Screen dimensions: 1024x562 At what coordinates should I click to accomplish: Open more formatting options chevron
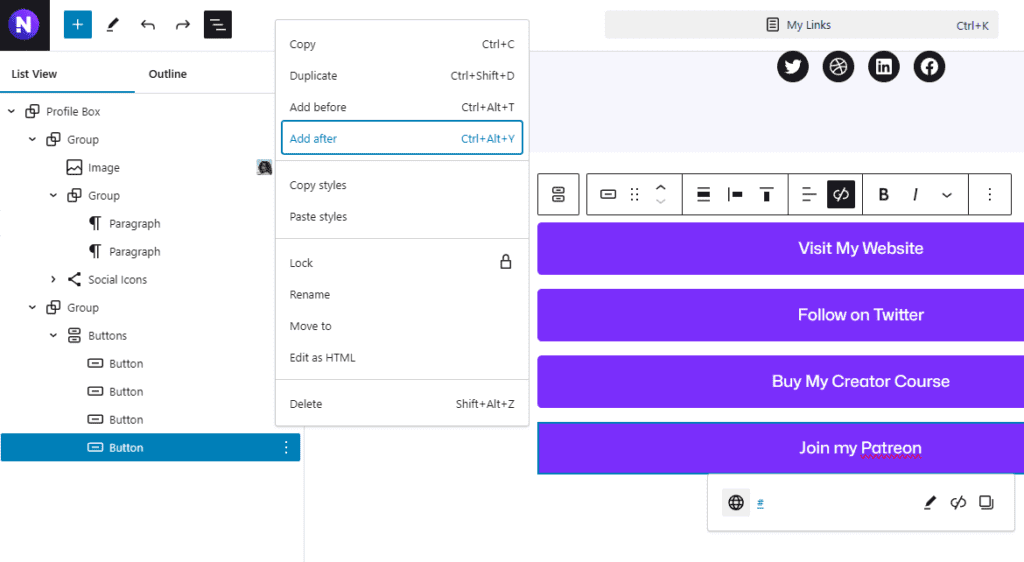pos(947,195)
